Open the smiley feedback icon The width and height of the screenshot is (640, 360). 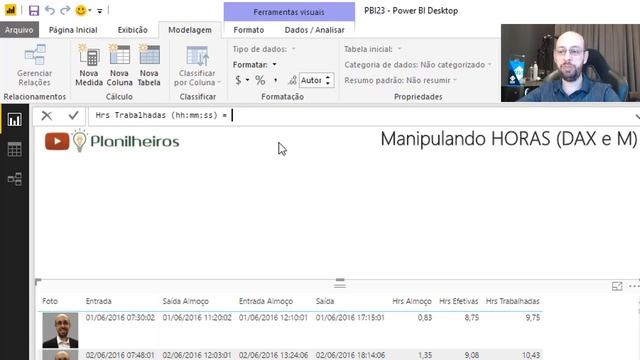(x=81, y=10)
